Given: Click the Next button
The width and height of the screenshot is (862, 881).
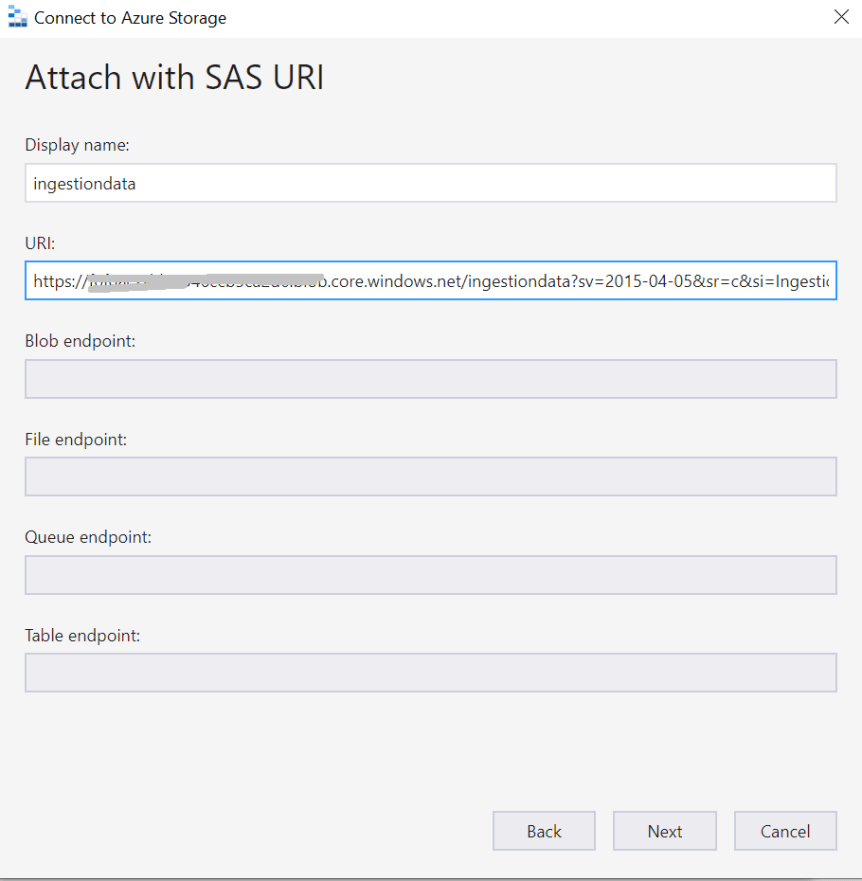Looking at the screenshot, I should tap(664, 831).
